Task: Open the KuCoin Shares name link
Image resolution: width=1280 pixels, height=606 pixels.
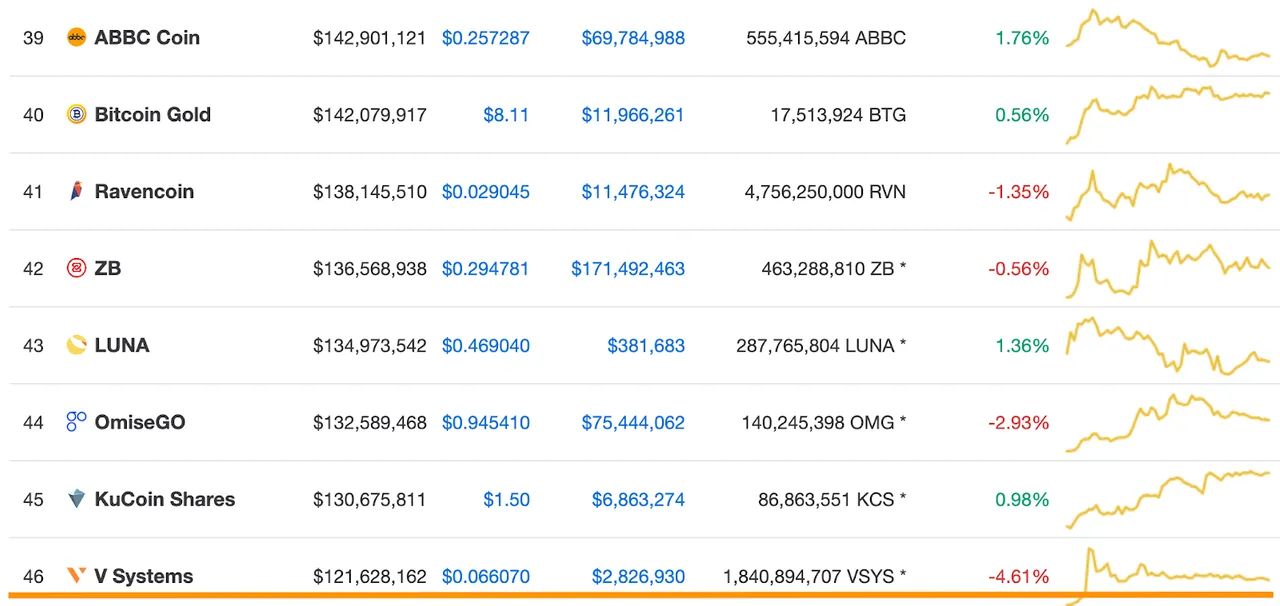Action: tap(165, 499)
